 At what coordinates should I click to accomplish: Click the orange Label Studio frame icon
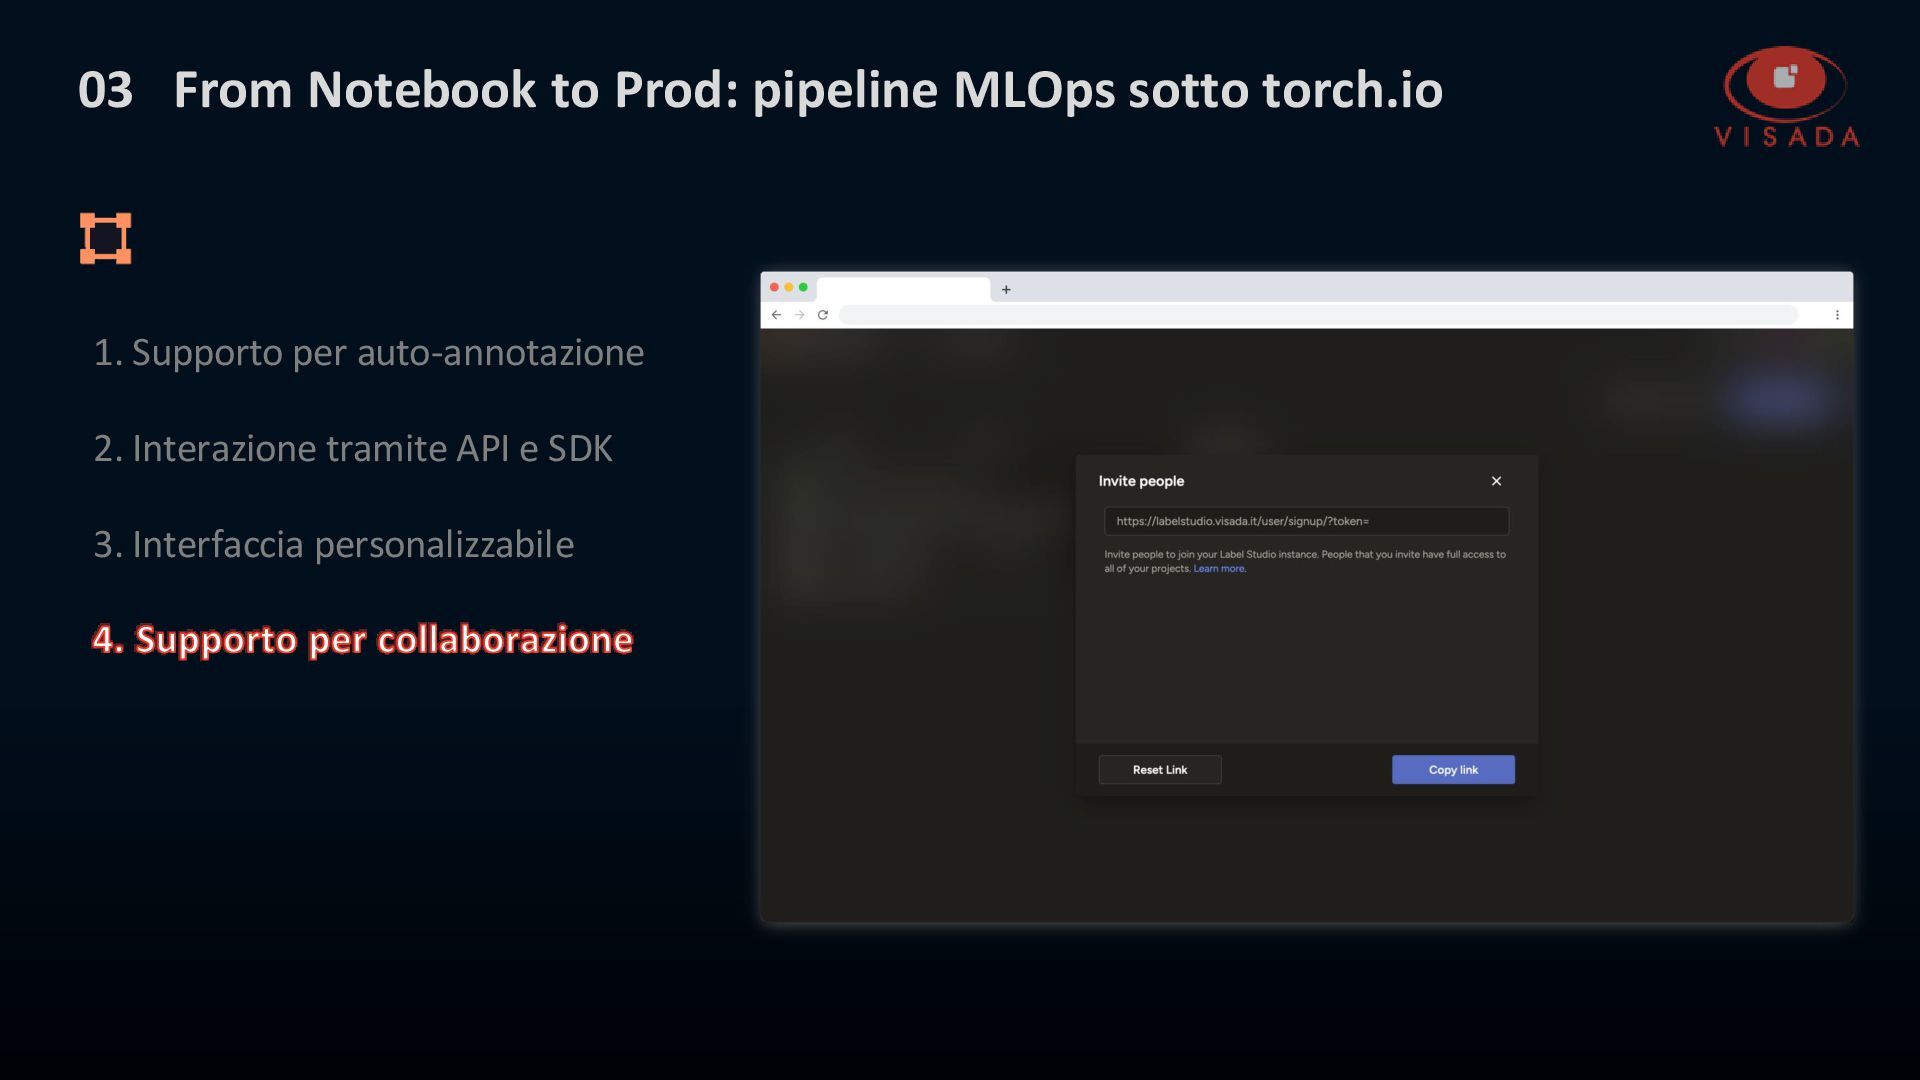pos(105,238)
